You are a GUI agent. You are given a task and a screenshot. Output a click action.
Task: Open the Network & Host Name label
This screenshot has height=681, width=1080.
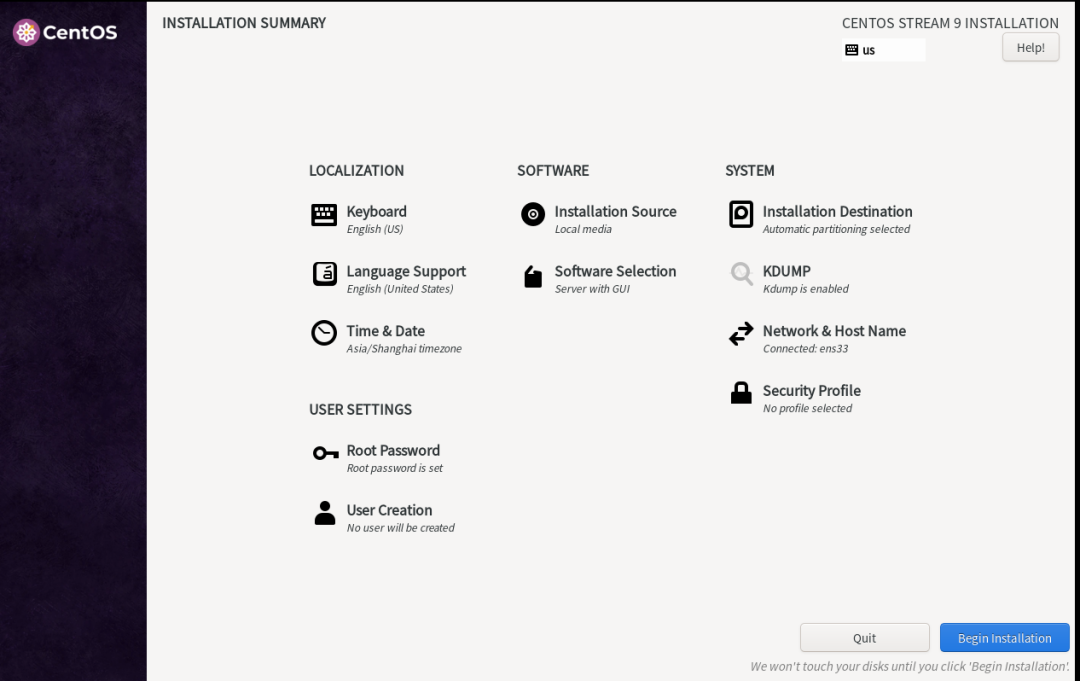point(834,331)
